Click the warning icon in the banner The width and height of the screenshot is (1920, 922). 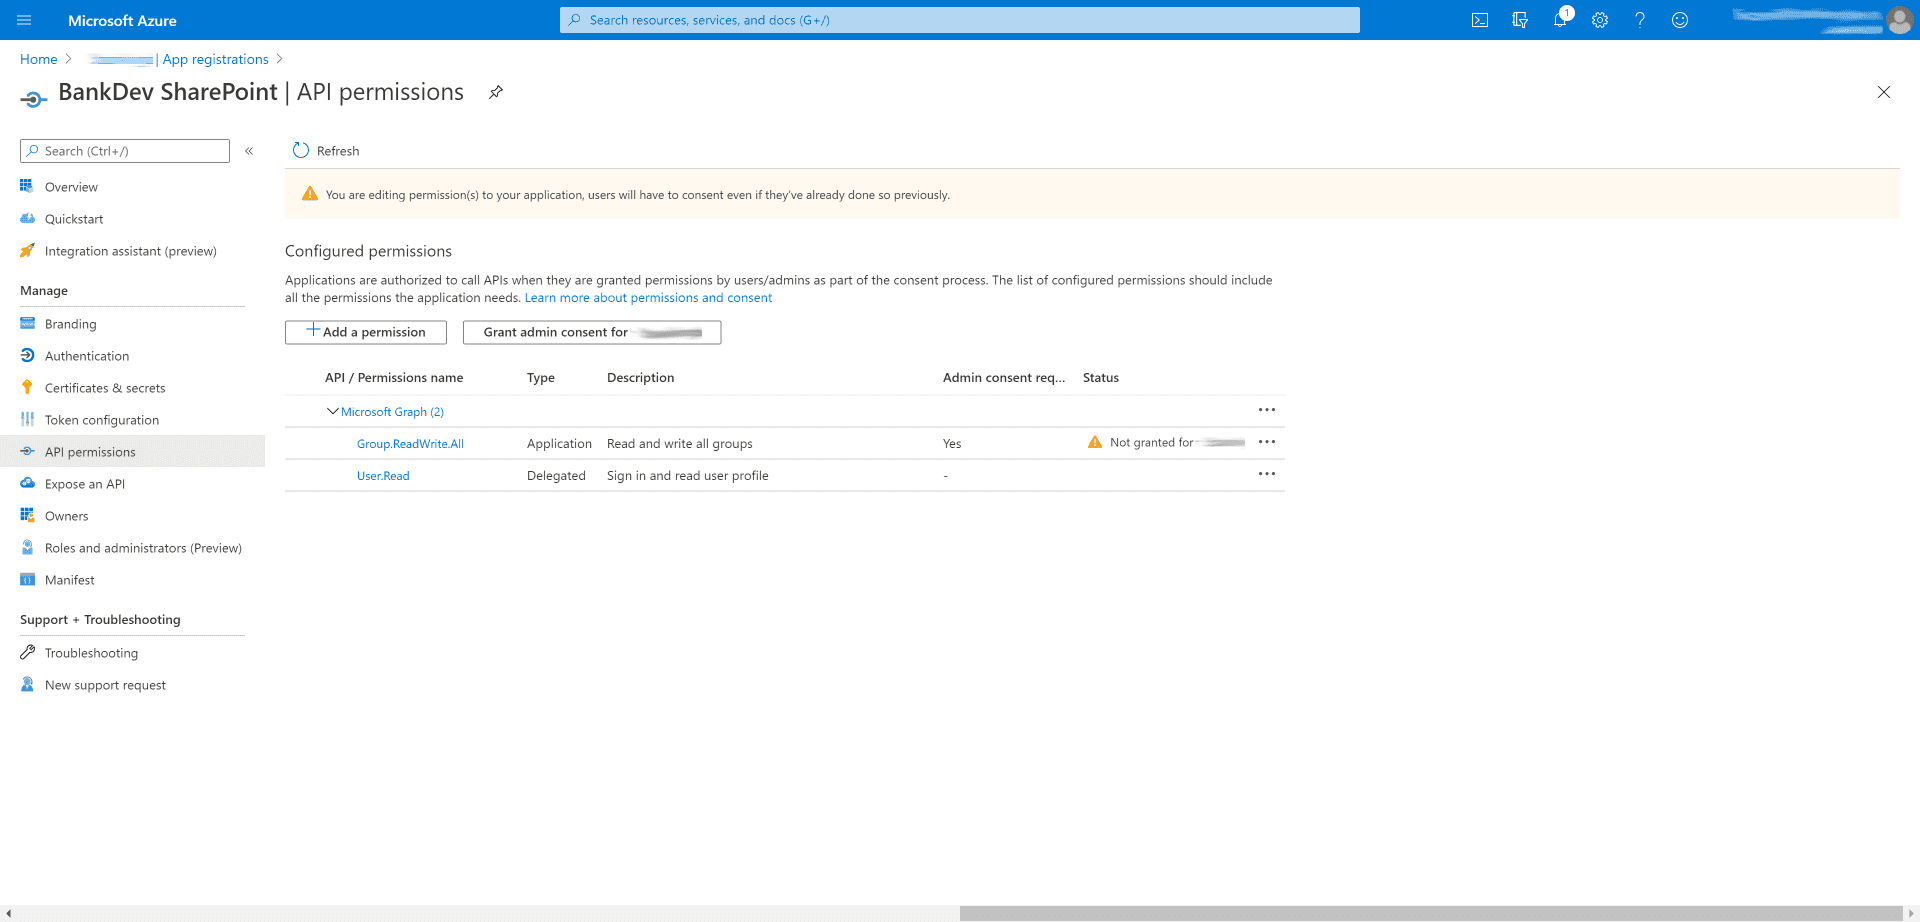(x=310, y=194)
